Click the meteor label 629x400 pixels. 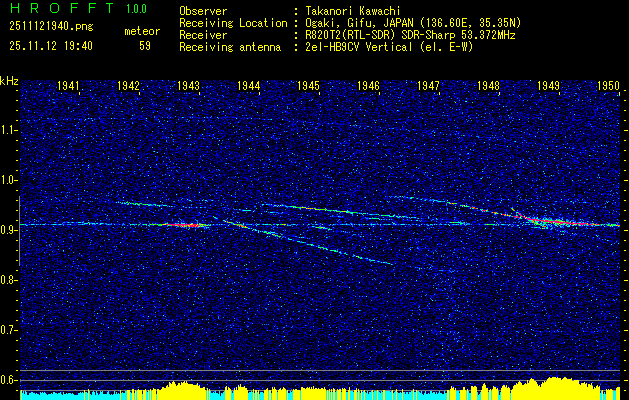(142, 31)
